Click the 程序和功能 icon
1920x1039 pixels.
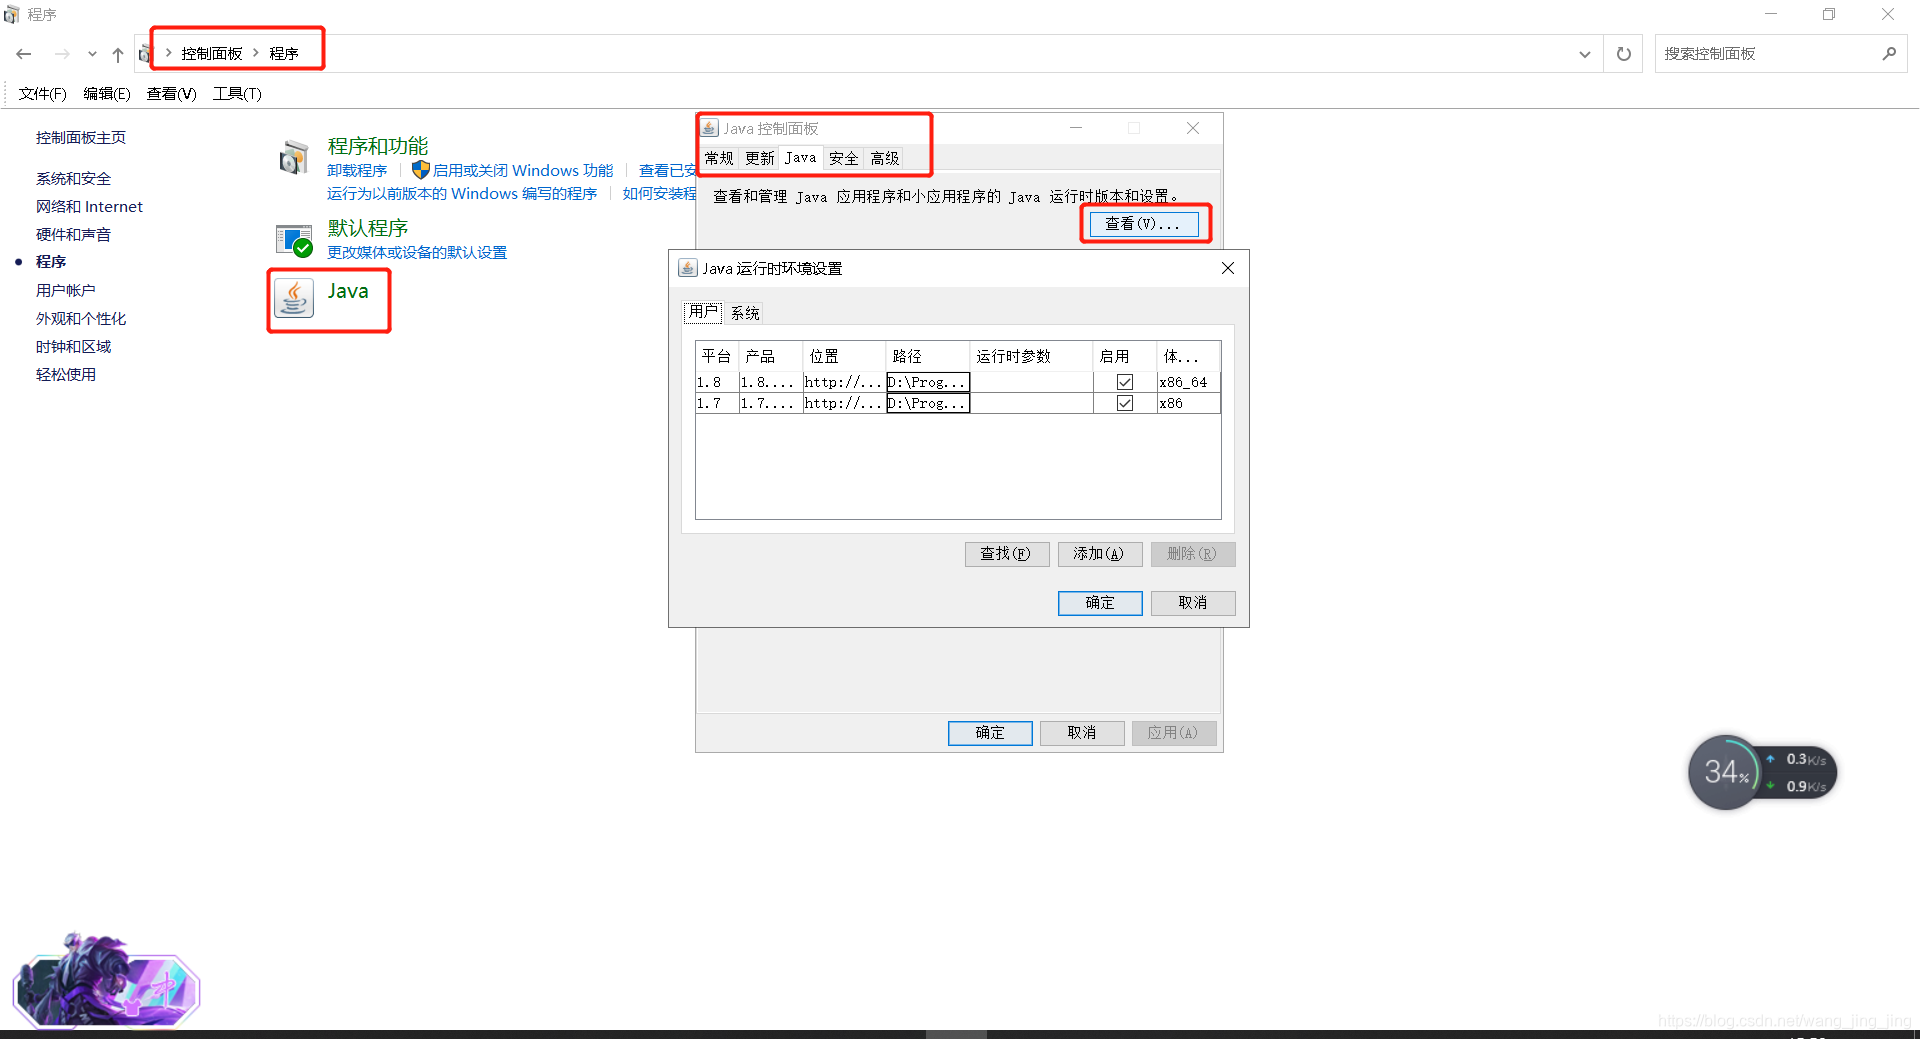[x=293, y=157]
